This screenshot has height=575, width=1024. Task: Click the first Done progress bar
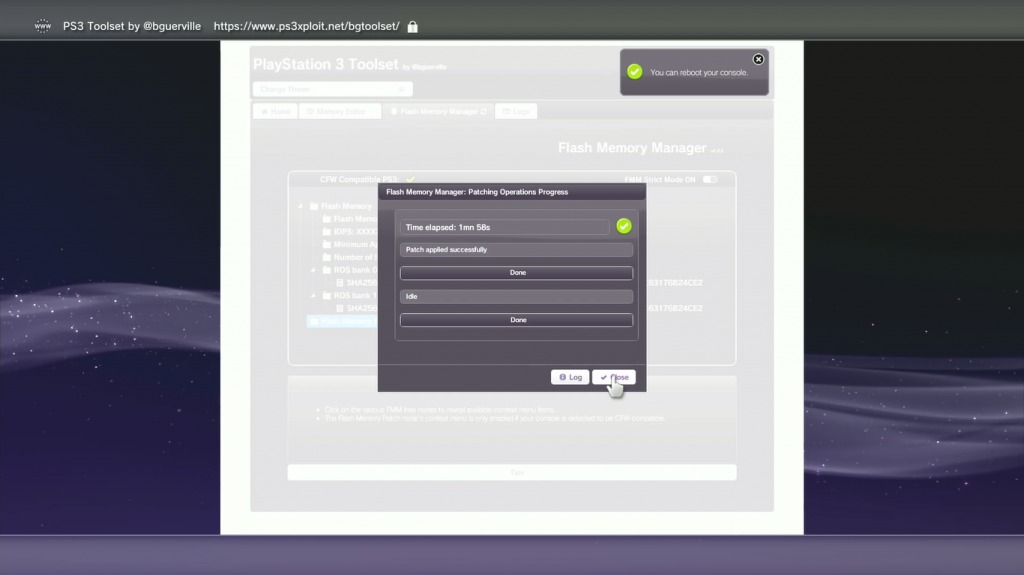517,272
